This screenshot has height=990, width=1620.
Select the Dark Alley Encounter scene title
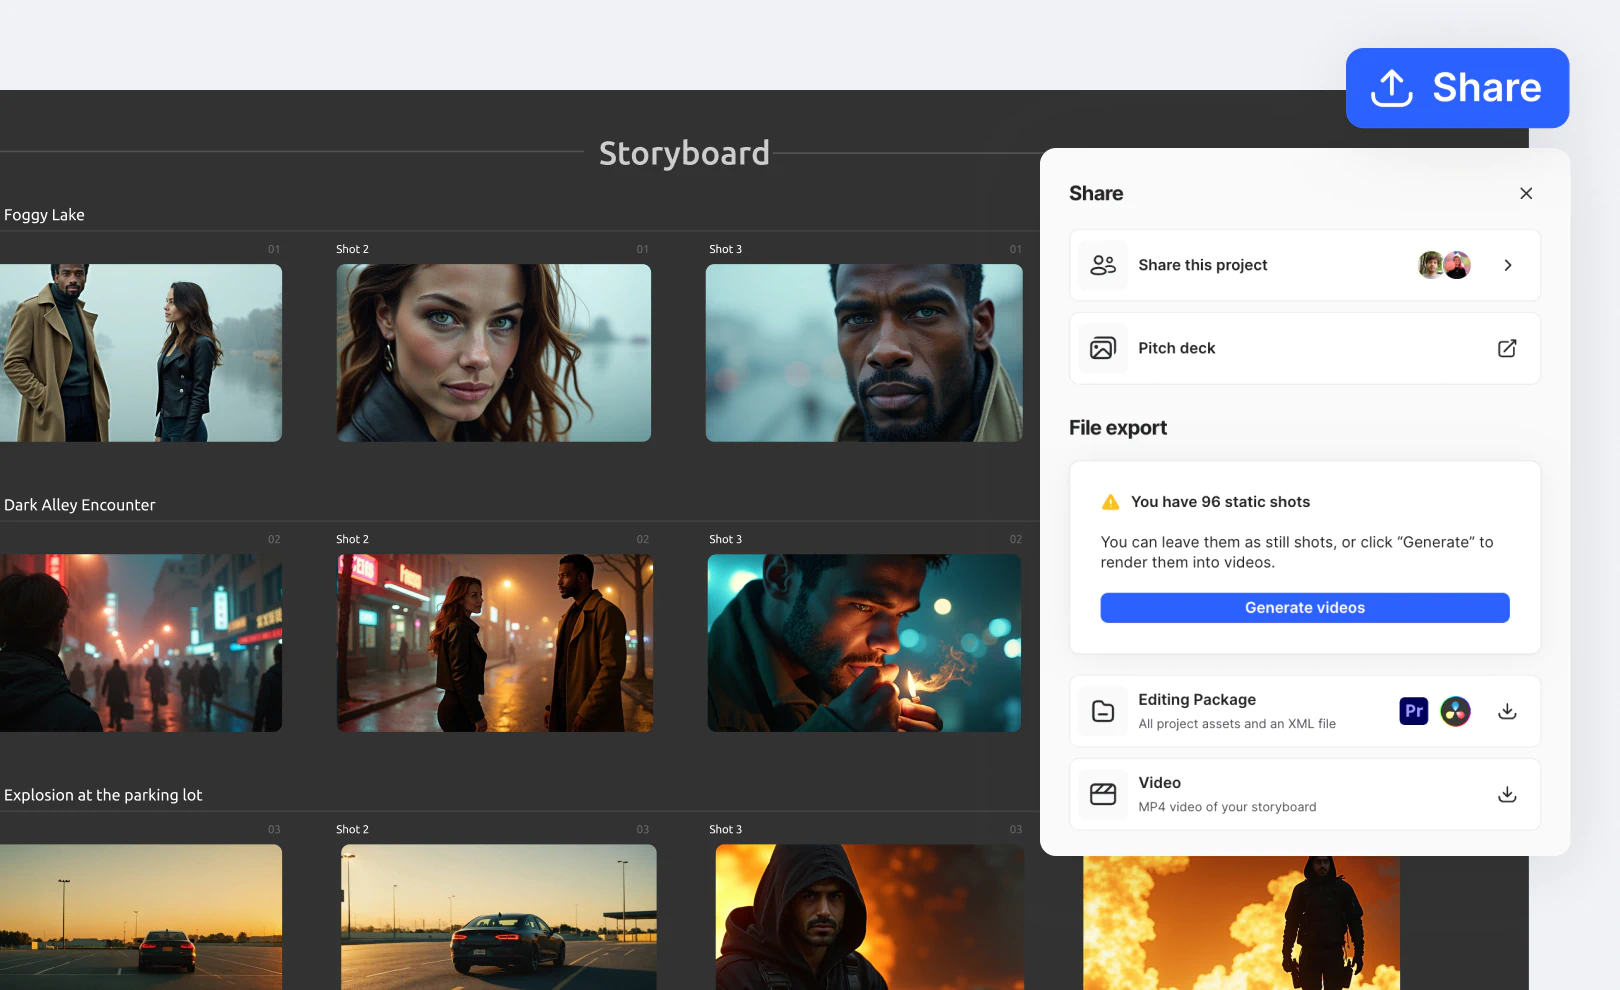tap(80, 505)
